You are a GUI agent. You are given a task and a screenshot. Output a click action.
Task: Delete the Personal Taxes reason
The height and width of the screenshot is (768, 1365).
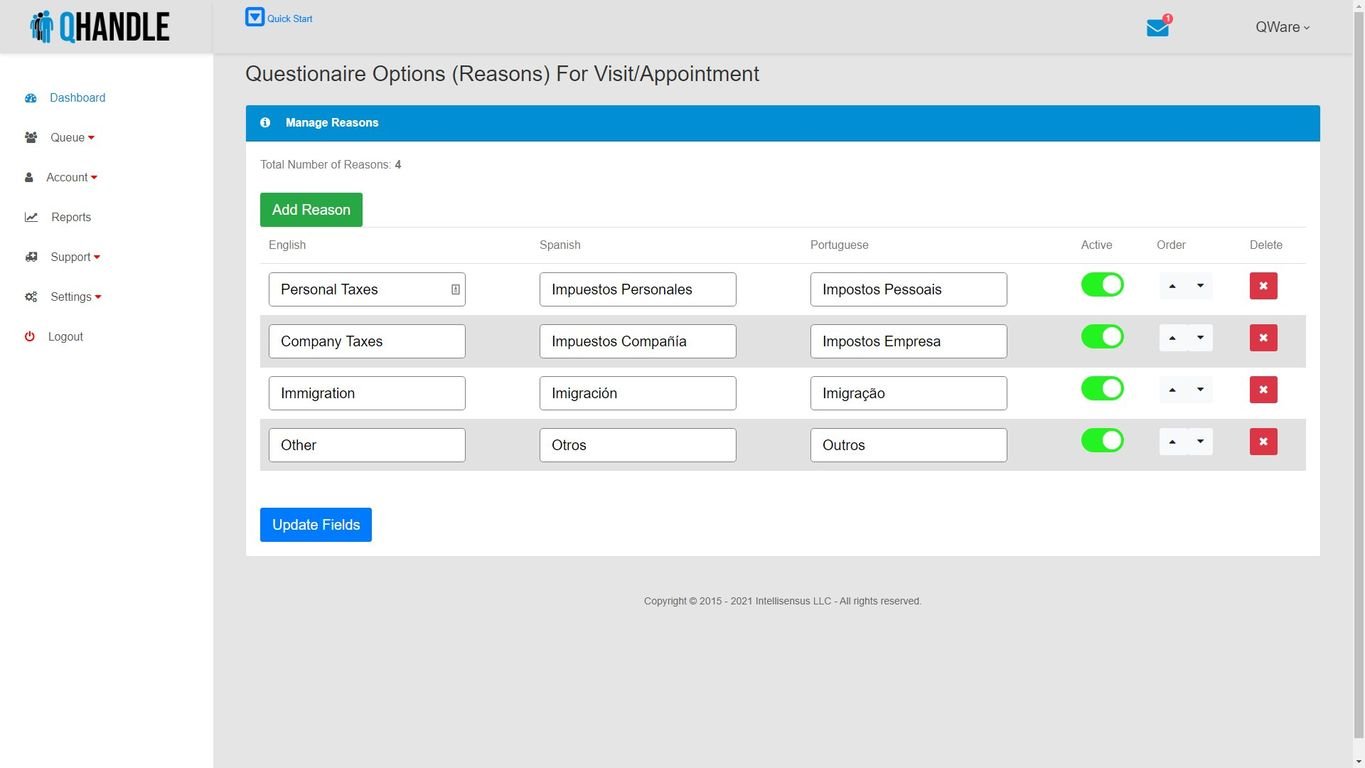1263,286
